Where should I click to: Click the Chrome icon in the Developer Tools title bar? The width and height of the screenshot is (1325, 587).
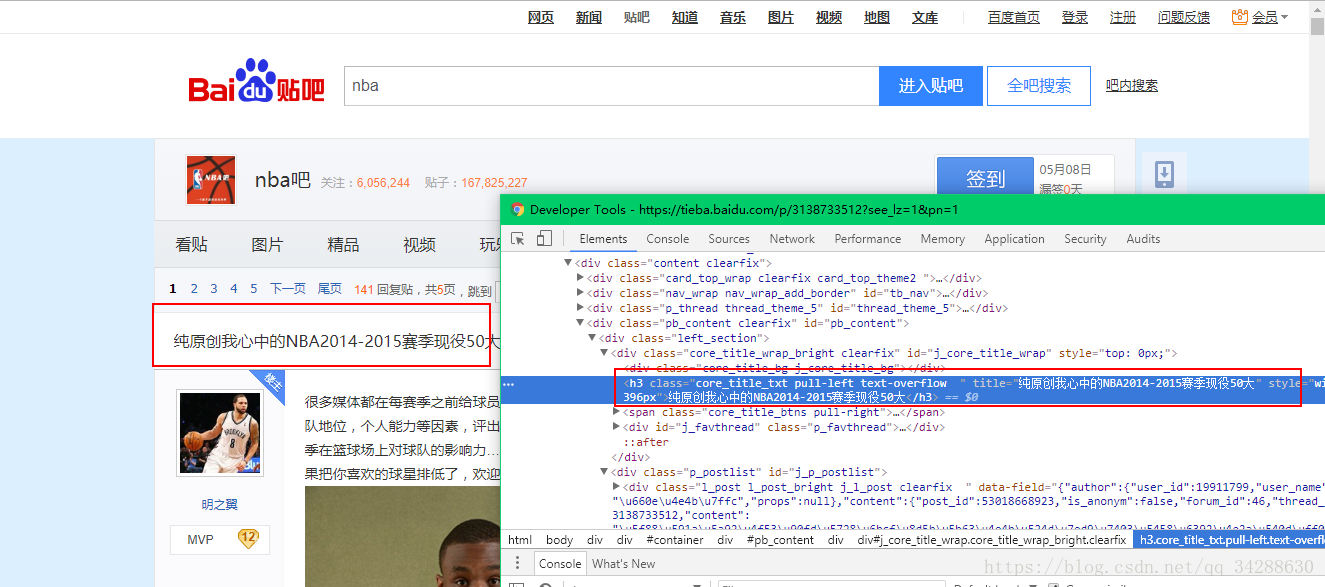pyautogui.click(x=517, y=210)
